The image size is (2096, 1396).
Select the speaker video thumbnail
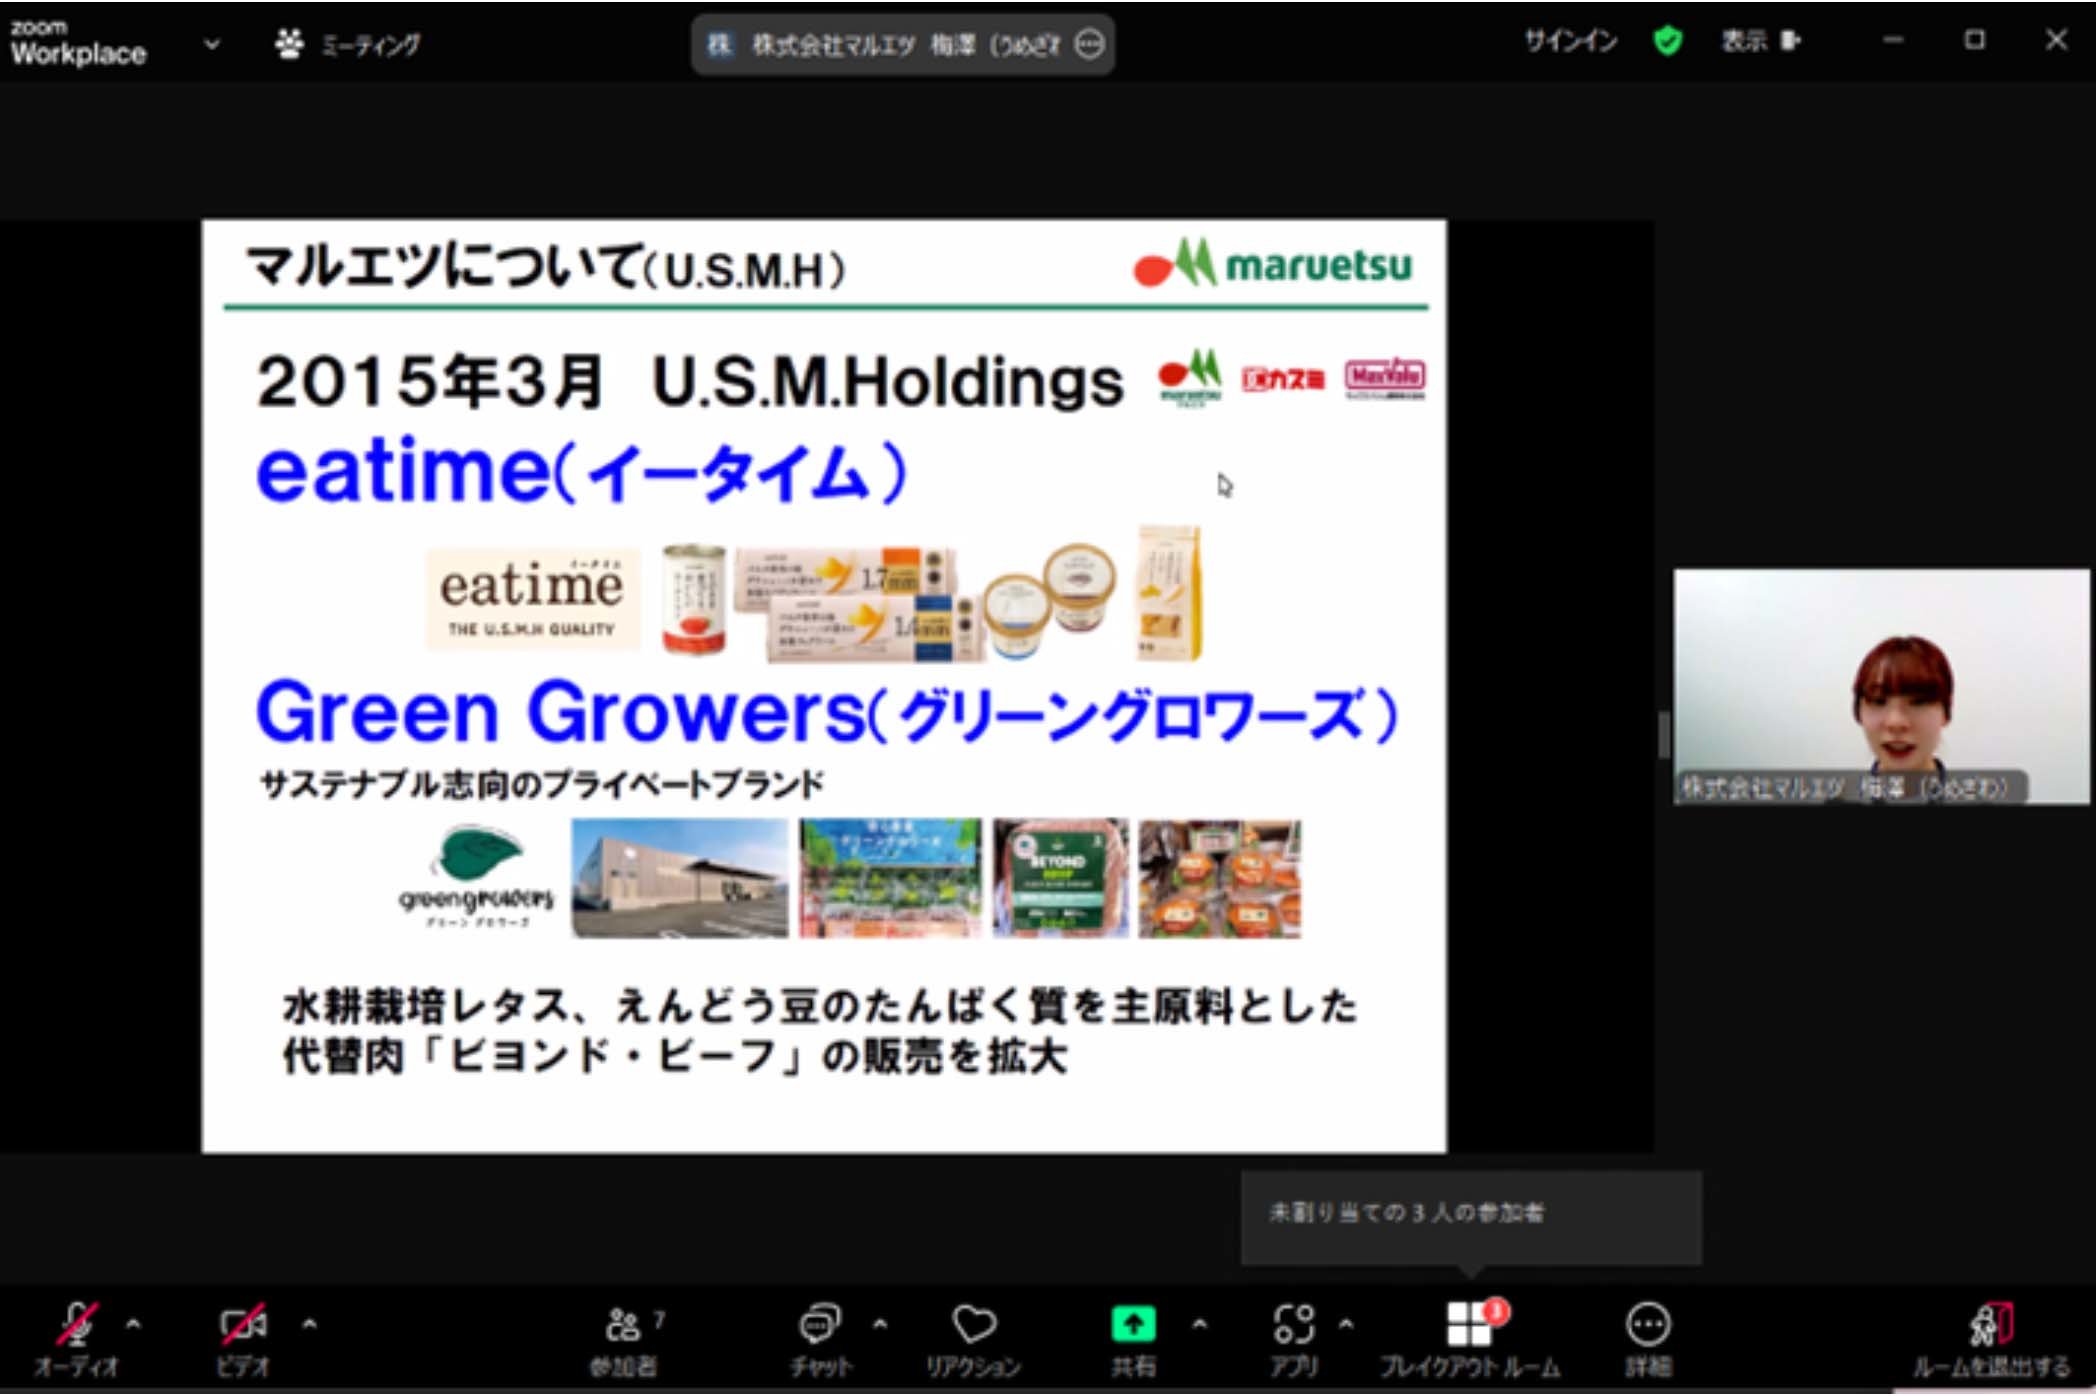tap(1881, 686)
